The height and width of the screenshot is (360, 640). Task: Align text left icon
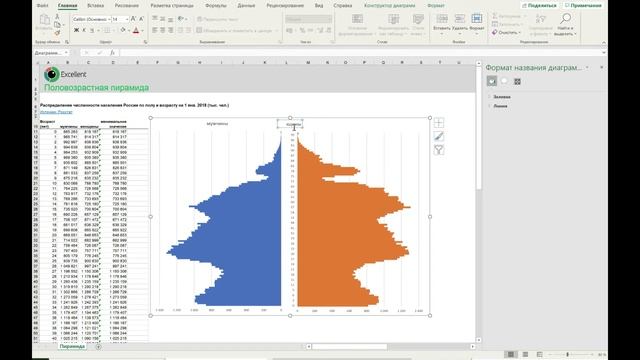tap(155, 30)
